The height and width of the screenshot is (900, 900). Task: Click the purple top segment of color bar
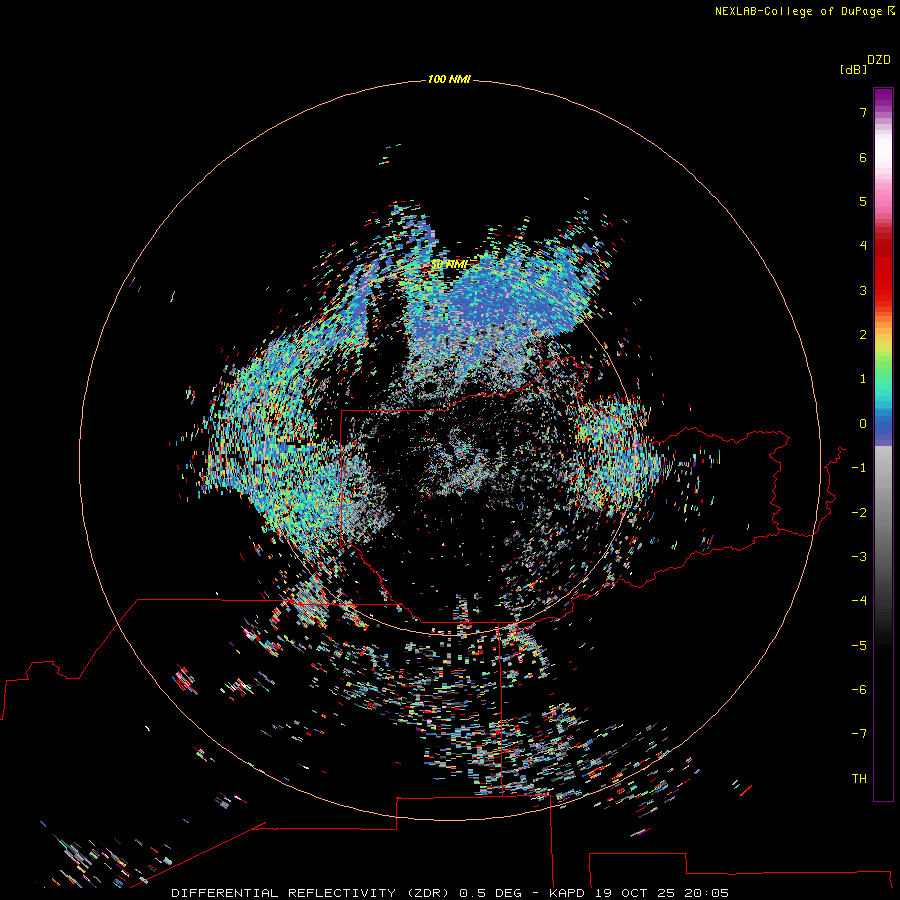(883, 98)
